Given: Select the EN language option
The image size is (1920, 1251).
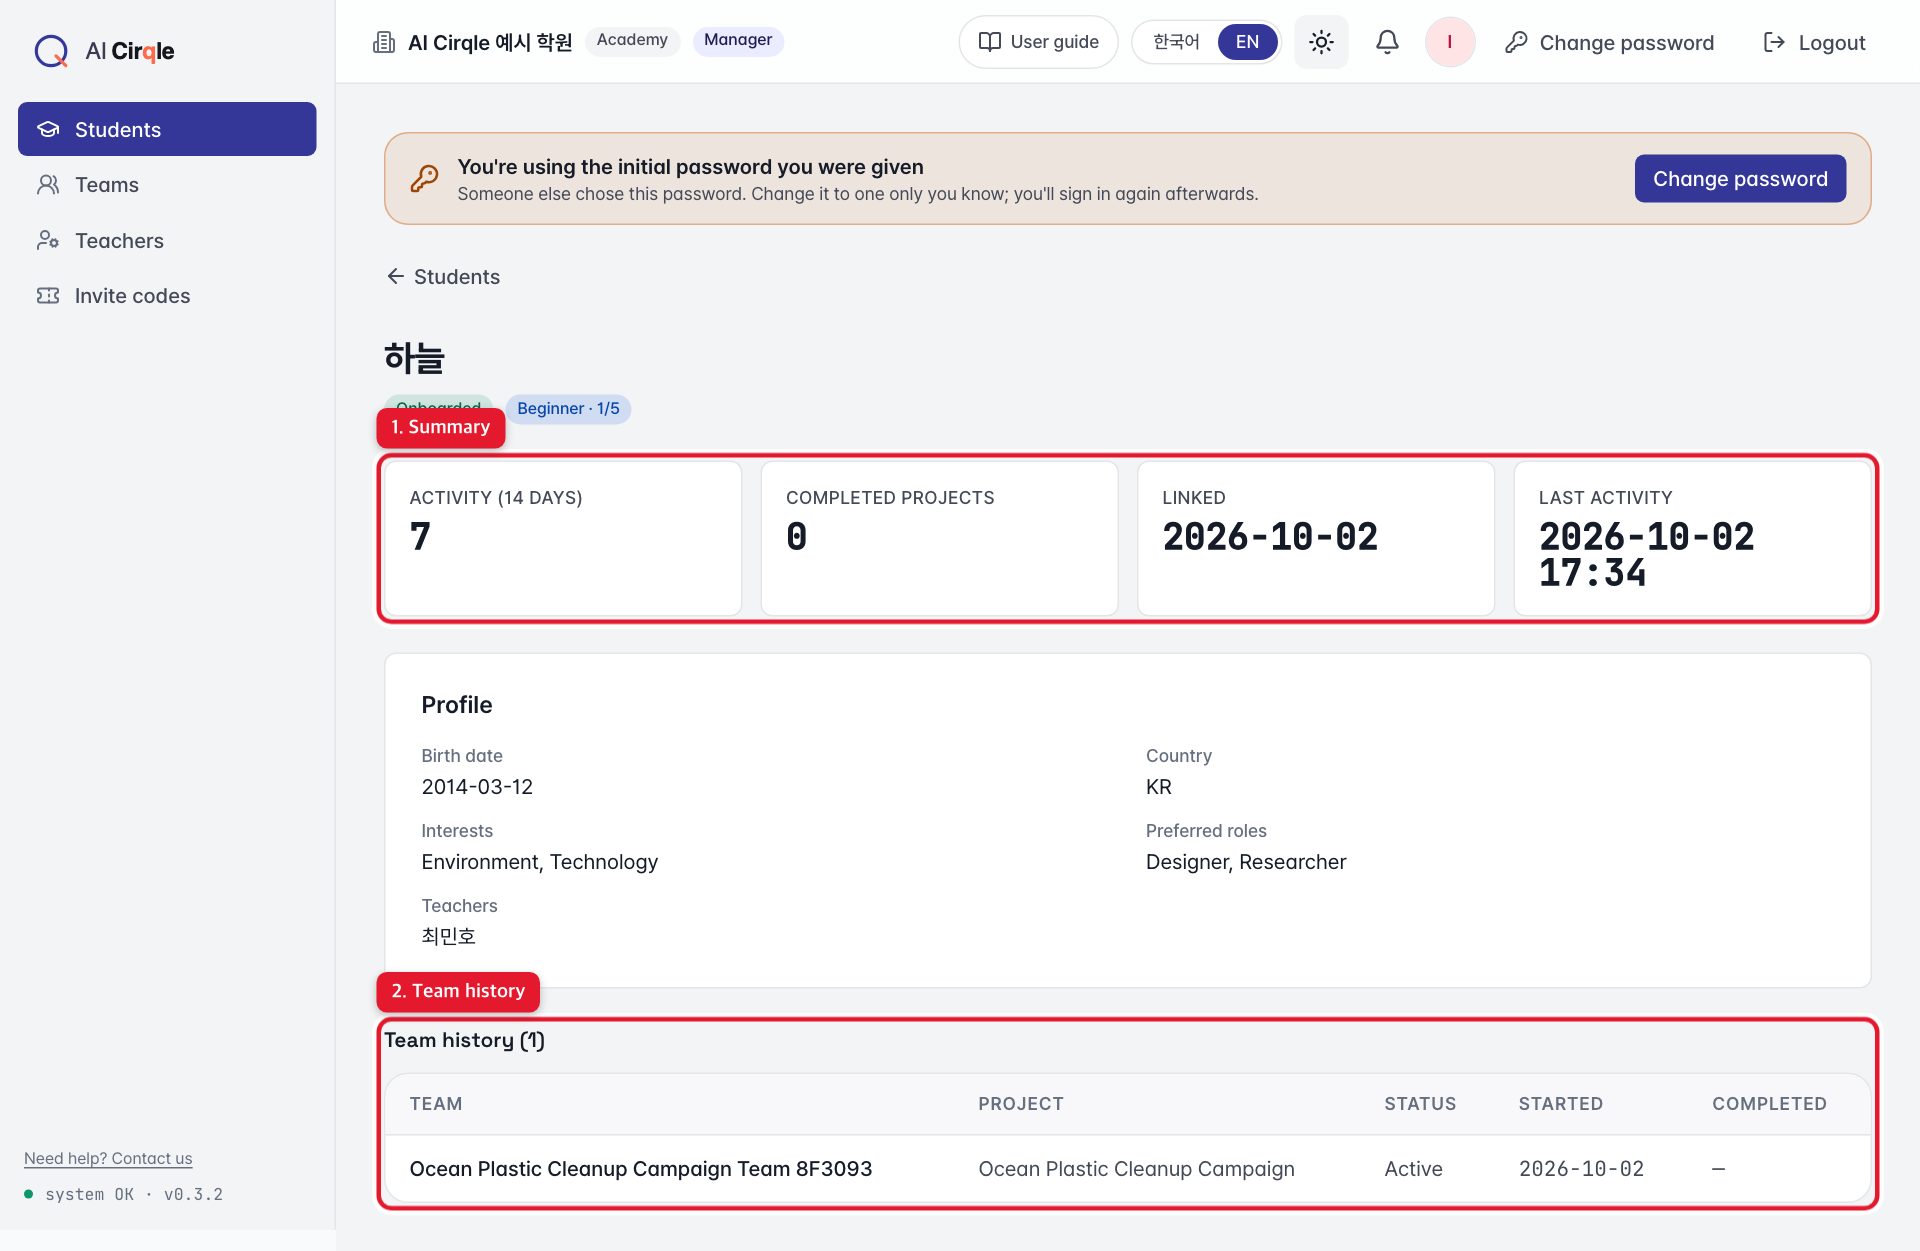Looking at the screenshot, I should (1247, 42).
